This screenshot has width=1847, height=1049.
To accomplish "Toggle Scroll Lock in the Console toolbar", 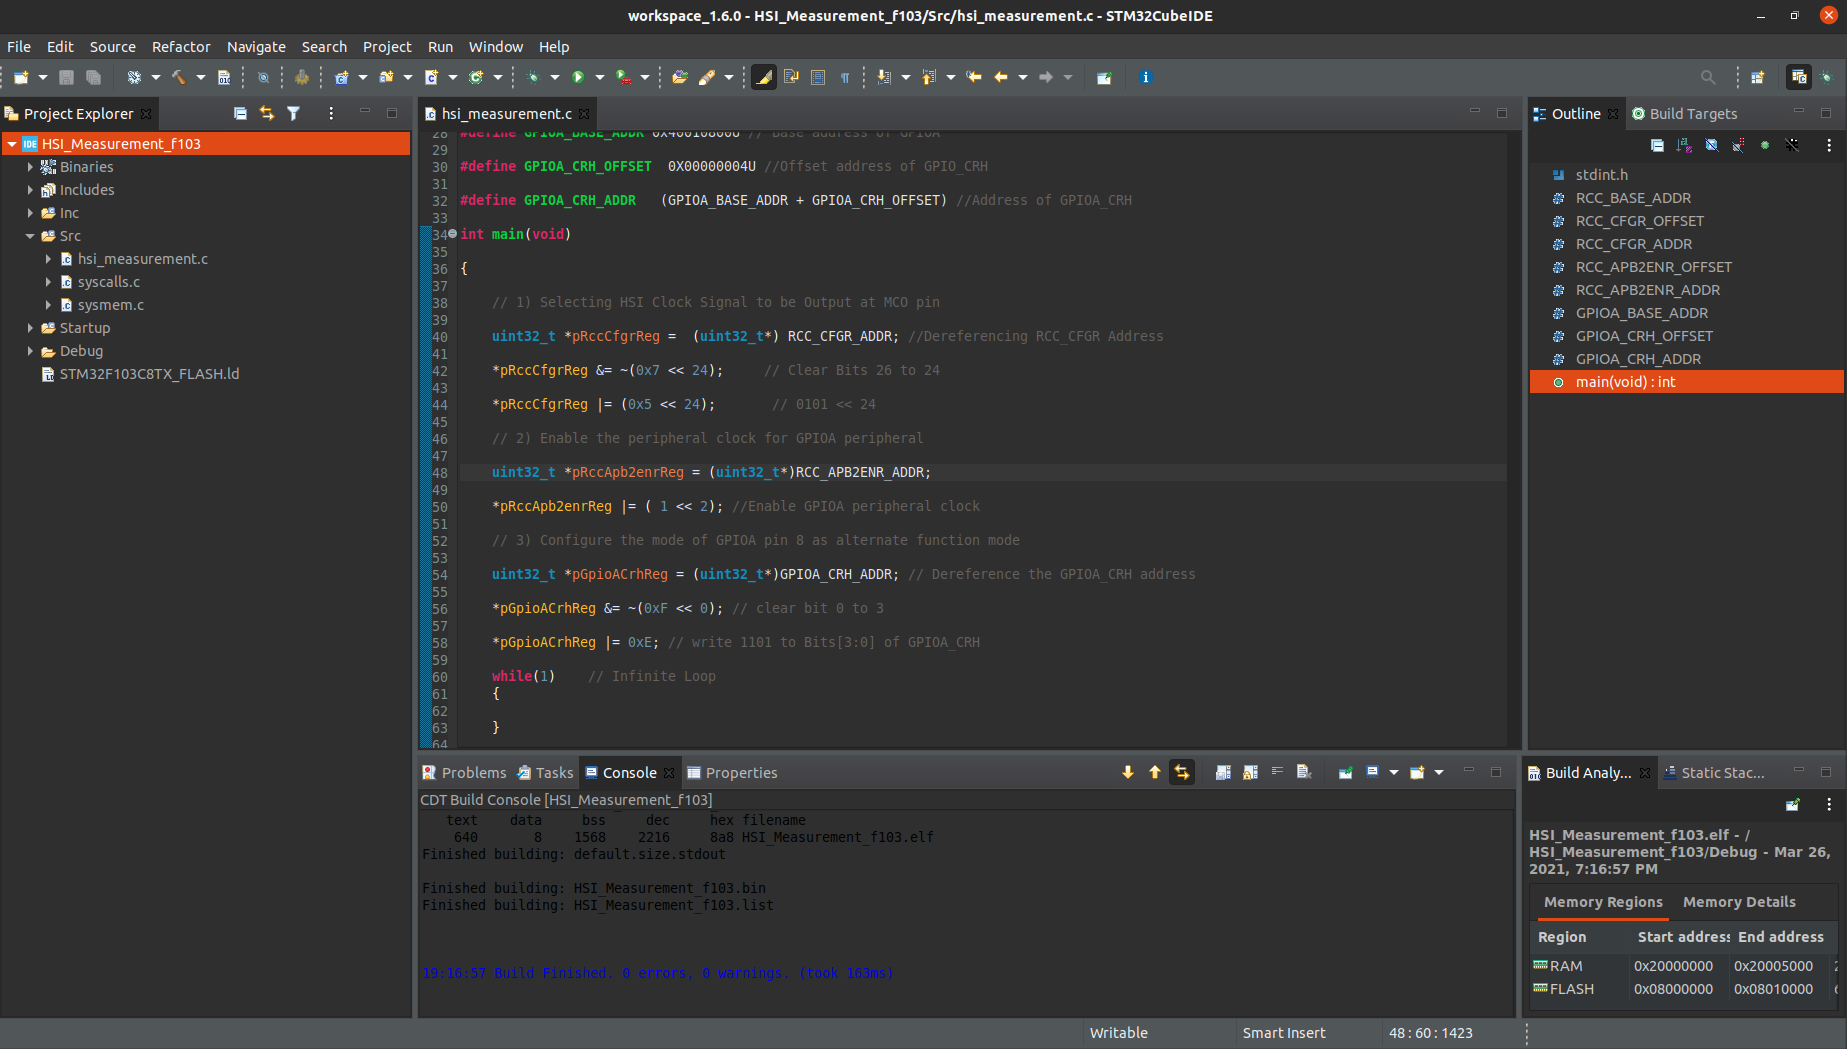I will (1250, 772).
